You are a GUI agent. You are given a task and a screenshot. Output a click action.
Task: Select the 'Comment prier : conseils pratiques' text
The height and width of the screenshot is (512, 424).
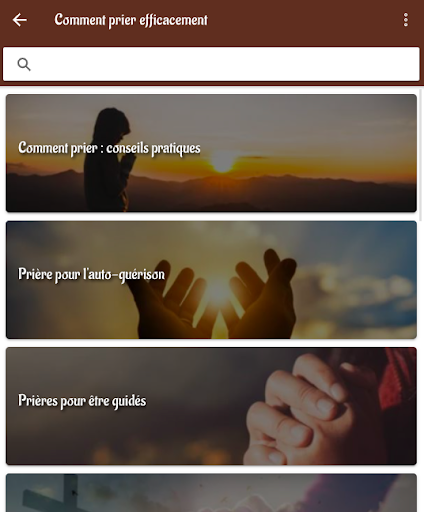[x=109, y=148]
